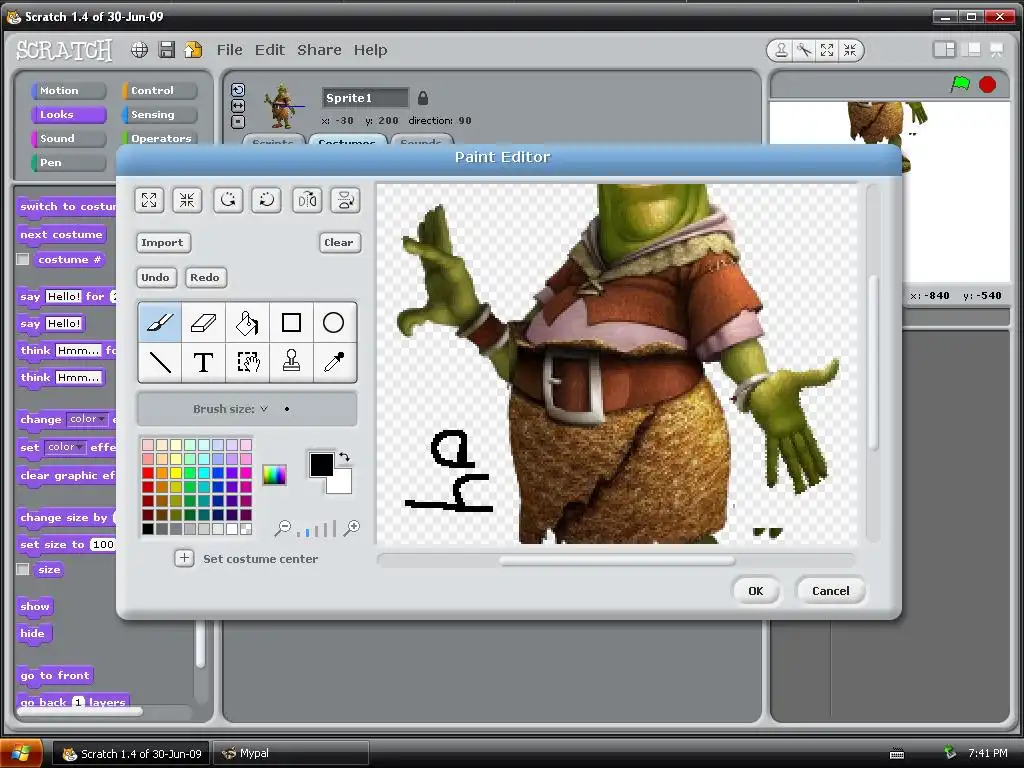Select the Eraser tool
Image resolution: width=1024 pixels, height=768 pixels.
pyautogui.click(x=203, y=323)
